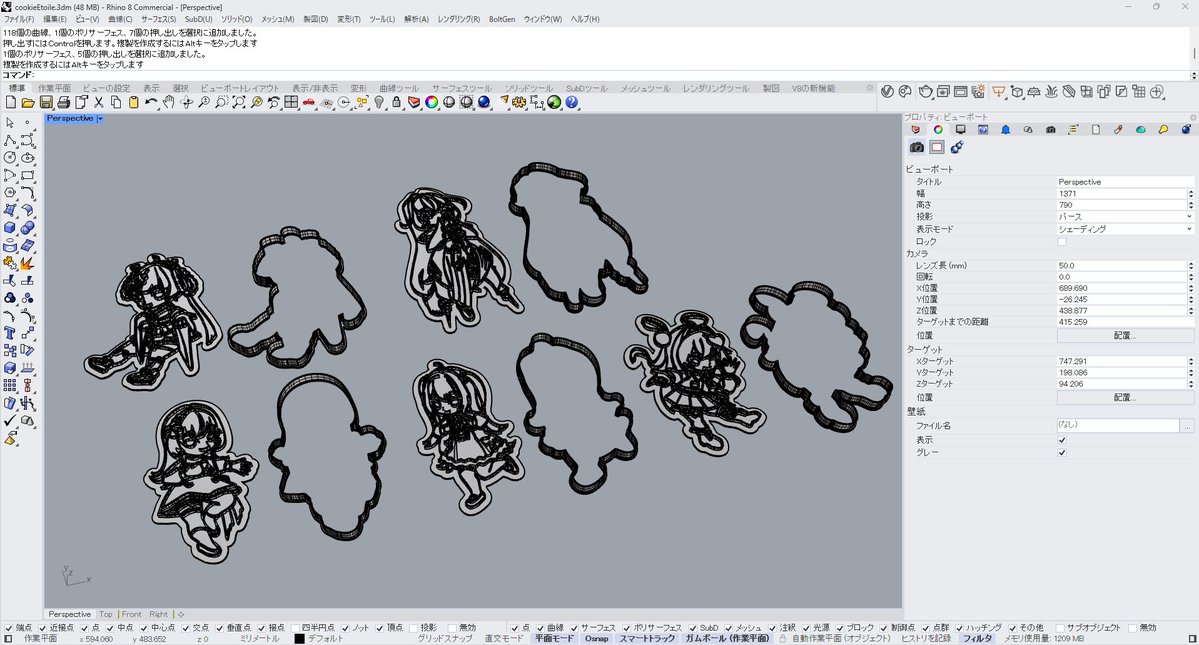Open the 投影 projection dropdown
Viewport: 1199px width, 645px height.
pyautogui.click(x=1125, y=217)
